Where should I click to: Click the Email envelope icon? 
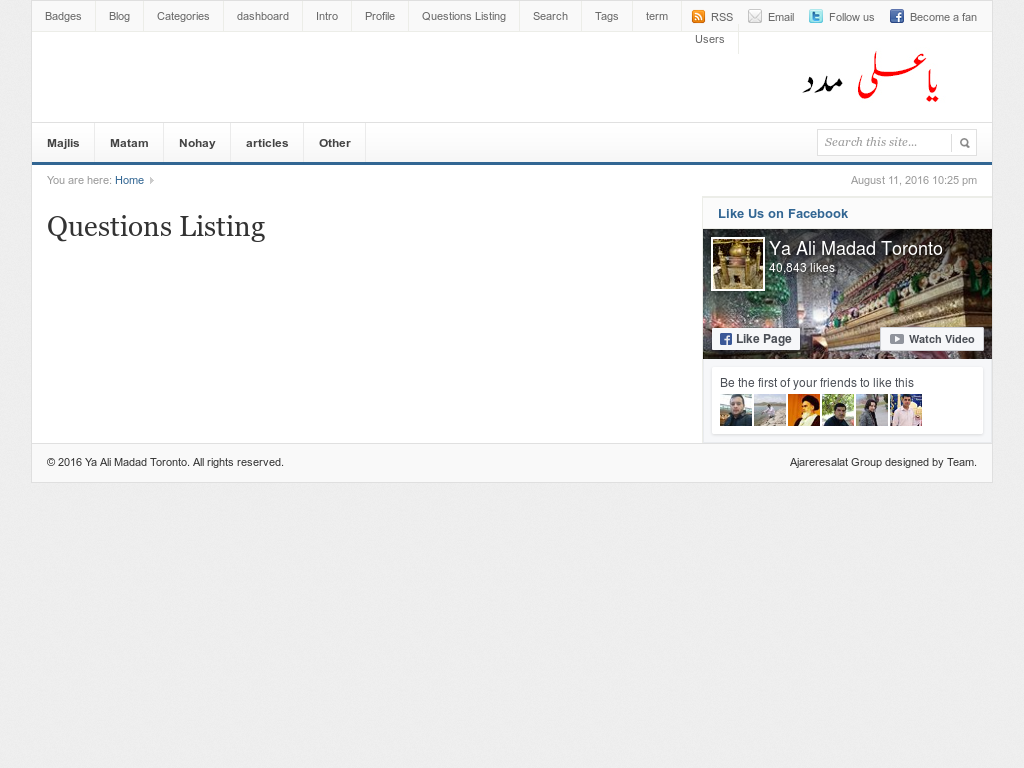(755, 17)
